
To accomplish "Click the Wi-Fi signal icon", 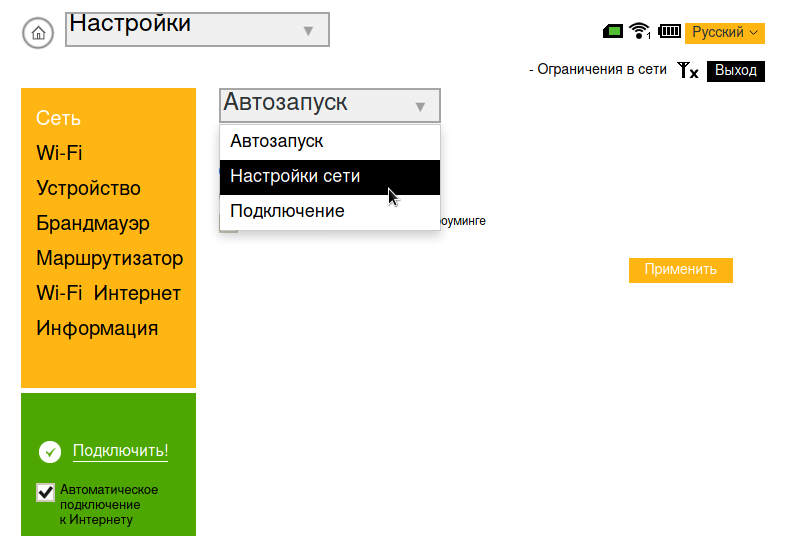I will [640, 32].
